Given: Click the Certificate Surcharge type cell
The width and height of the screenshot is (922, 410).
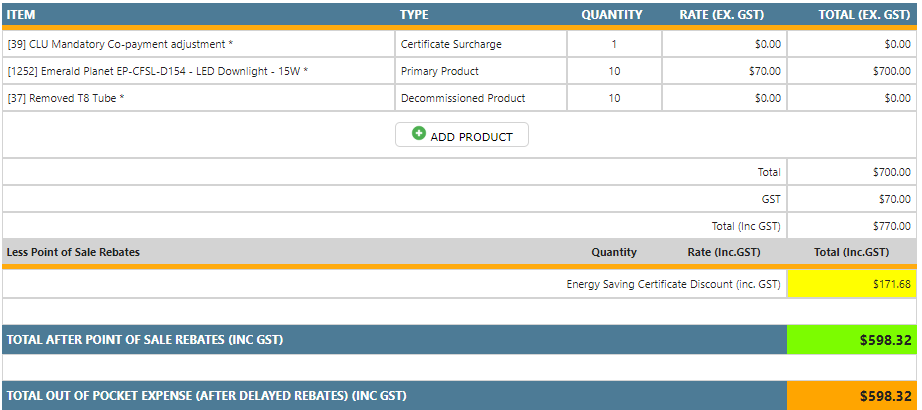Looking at the screenshot, I should (451, 44).
